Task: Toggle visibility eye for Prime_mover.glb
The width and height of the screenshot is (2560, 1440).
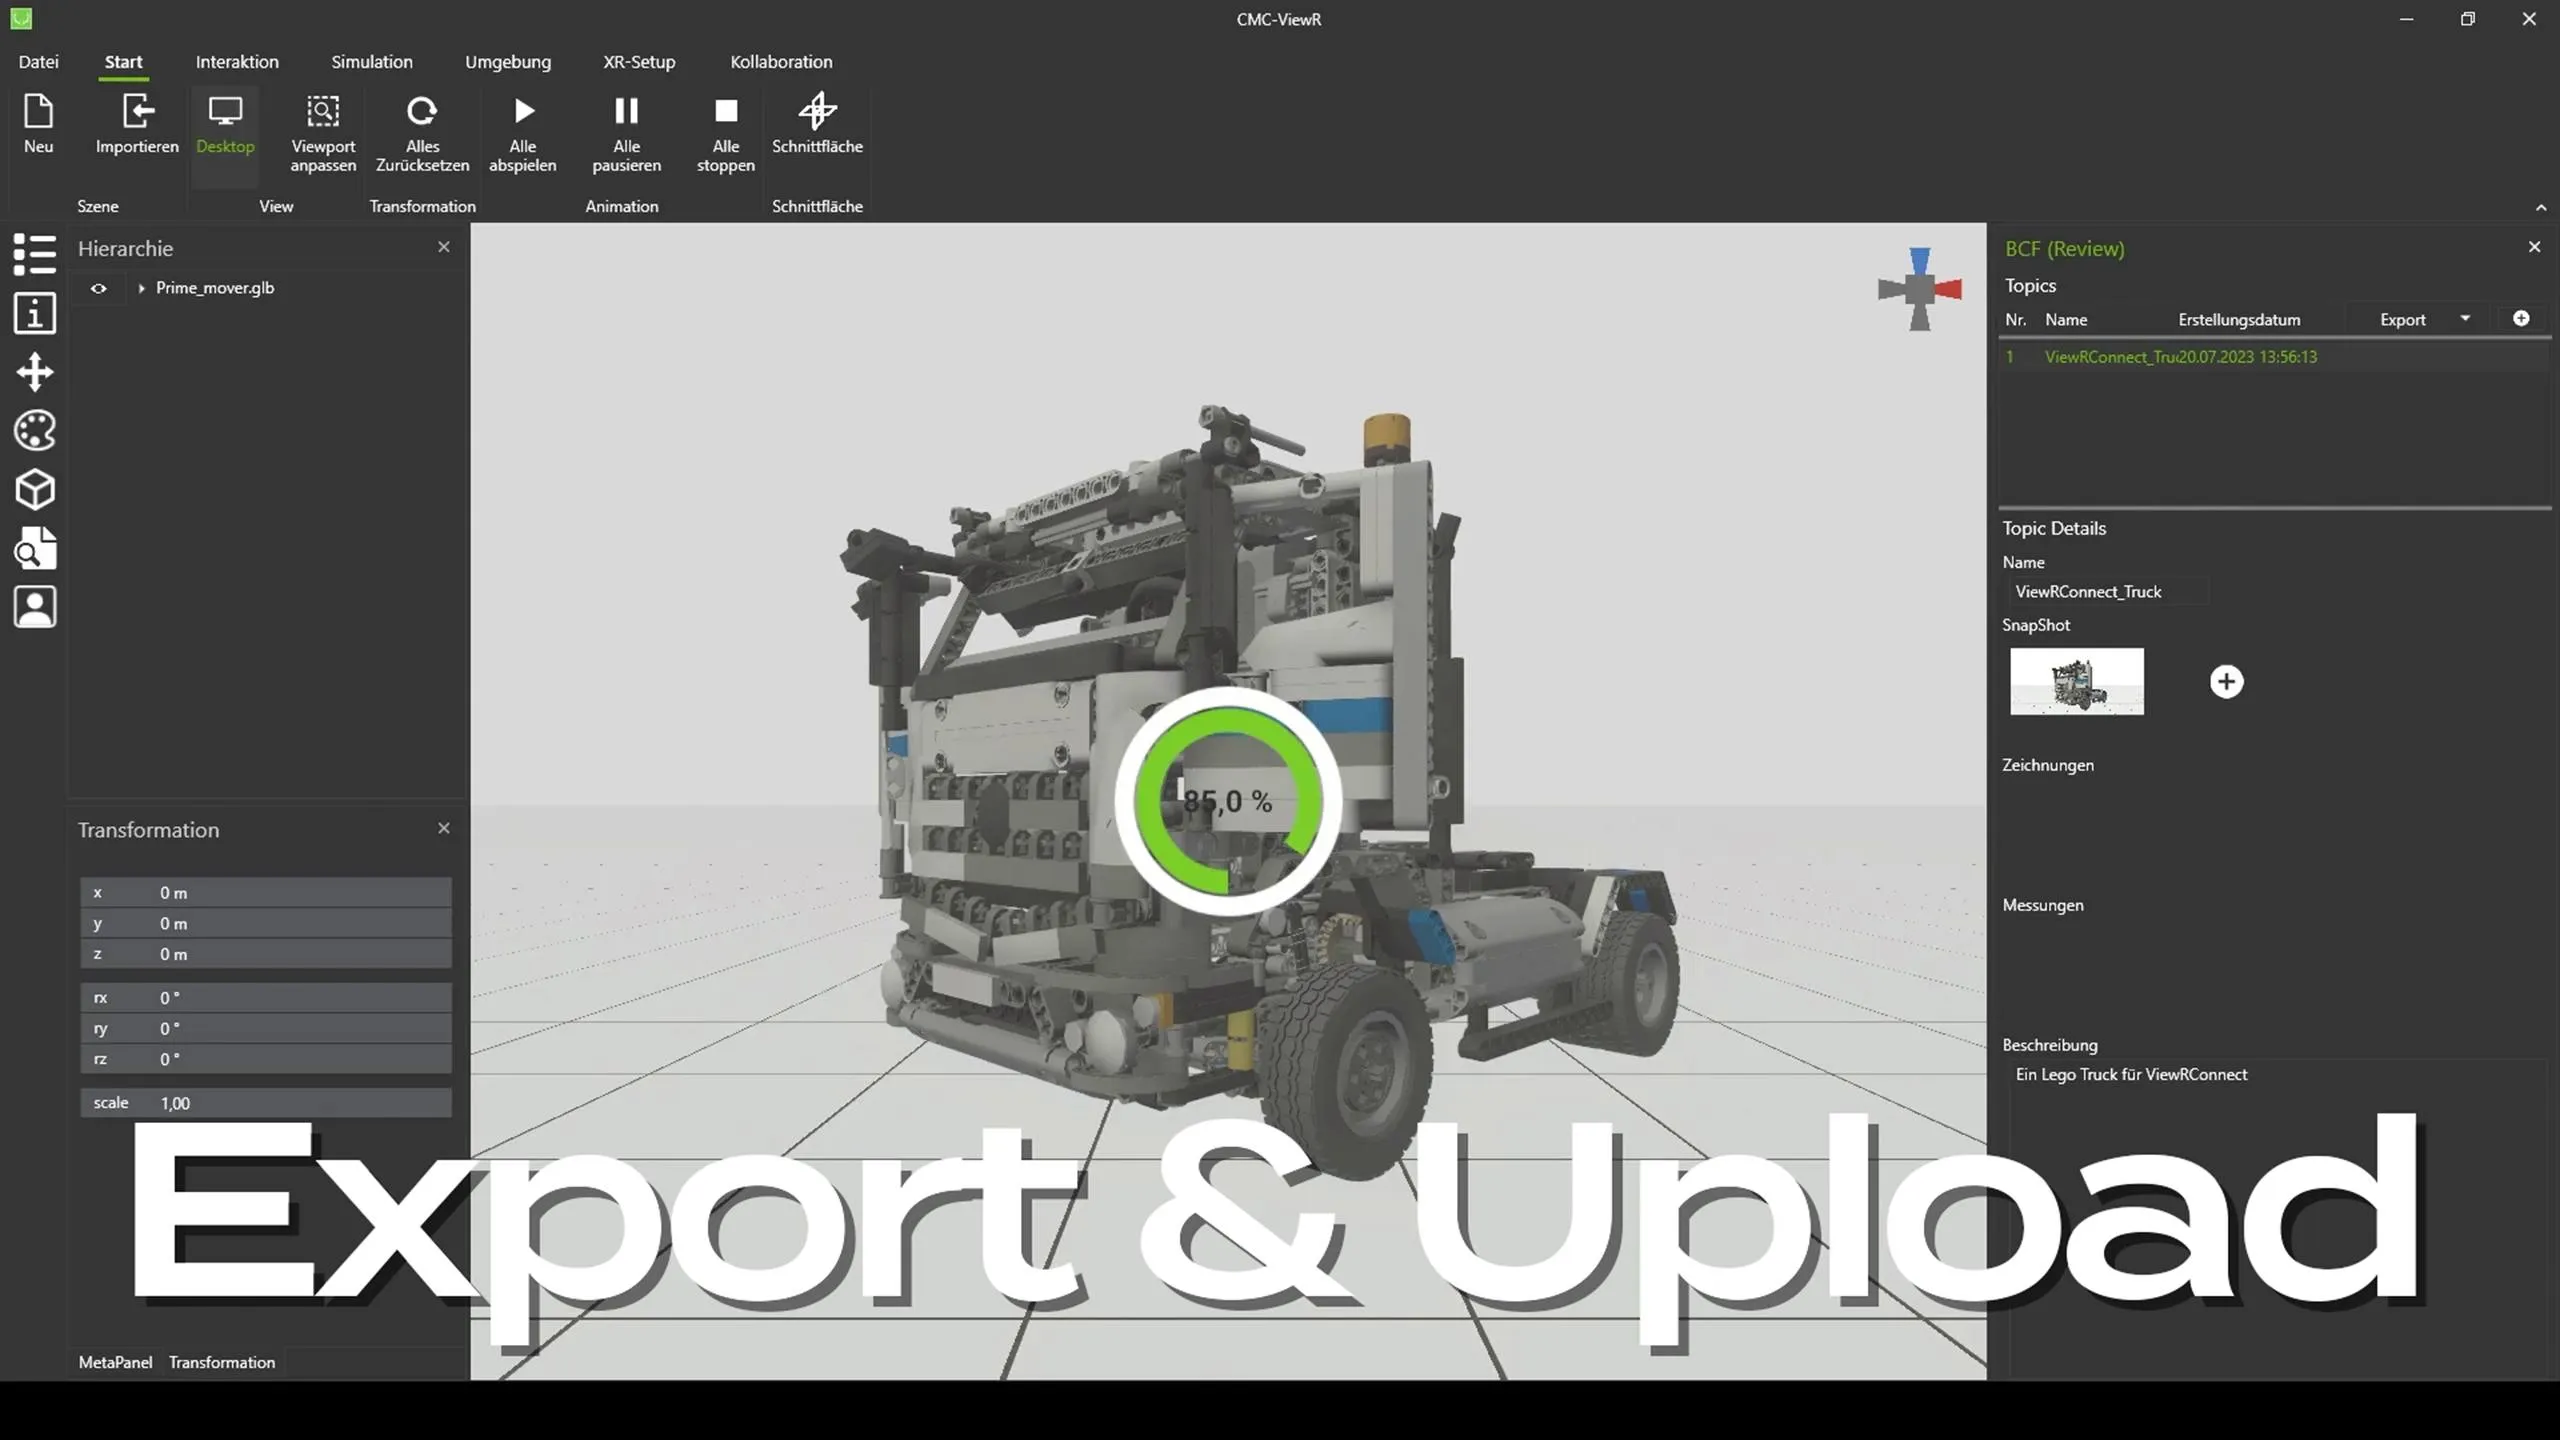Action: click(x=99, y=288)
